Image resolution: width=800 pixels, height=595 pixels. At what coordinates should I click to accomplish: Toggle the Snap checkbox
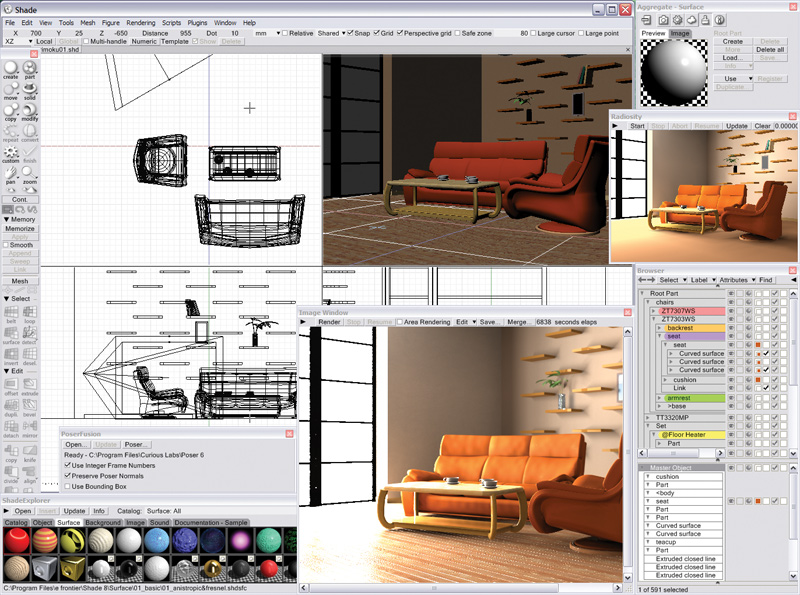(350, 33)
